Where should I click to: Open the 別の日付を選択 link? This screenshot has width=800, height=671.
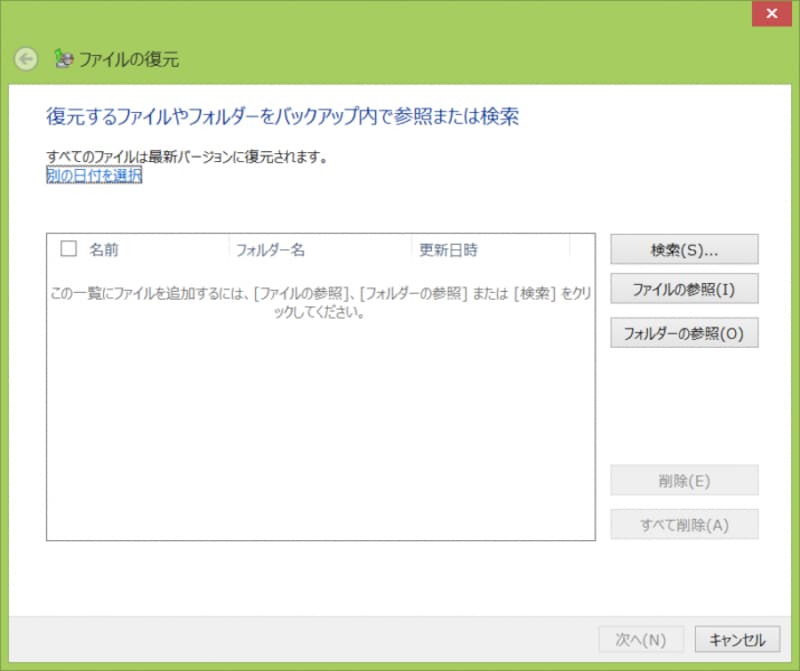pos(94,175)
